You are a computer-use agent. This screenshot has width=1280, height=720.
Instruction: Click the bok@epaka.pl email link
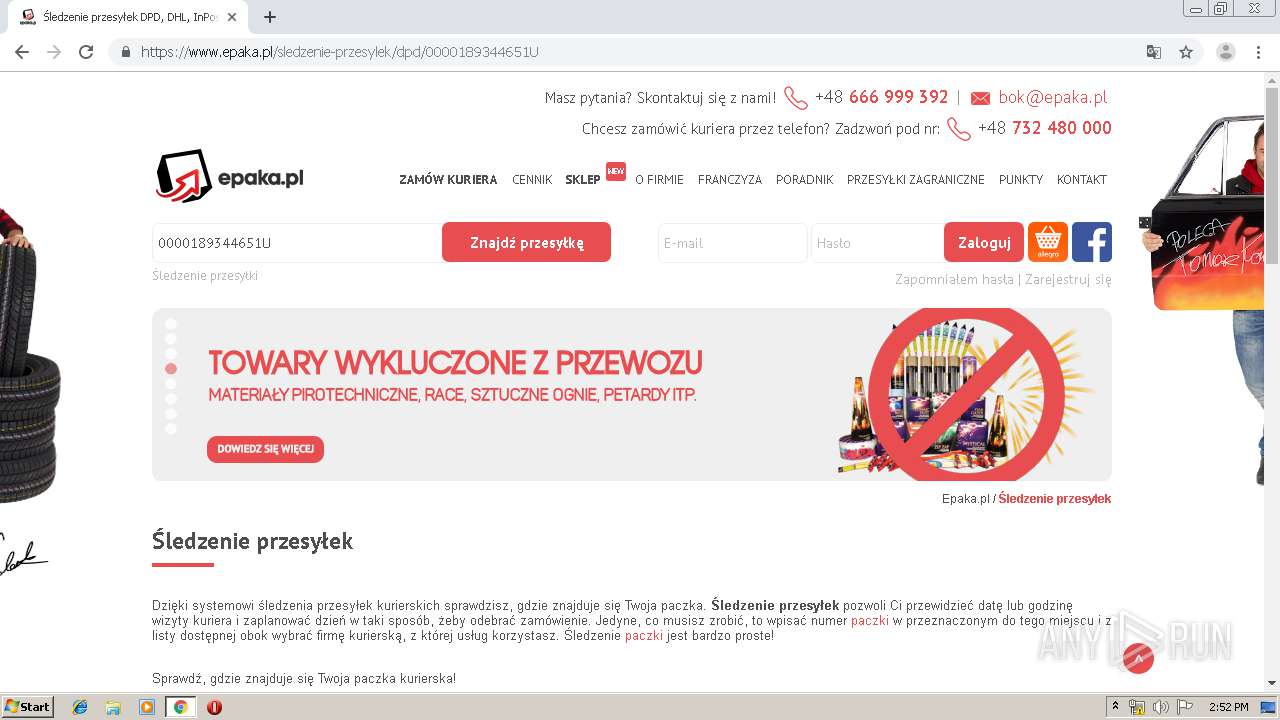click(1052, 97)
